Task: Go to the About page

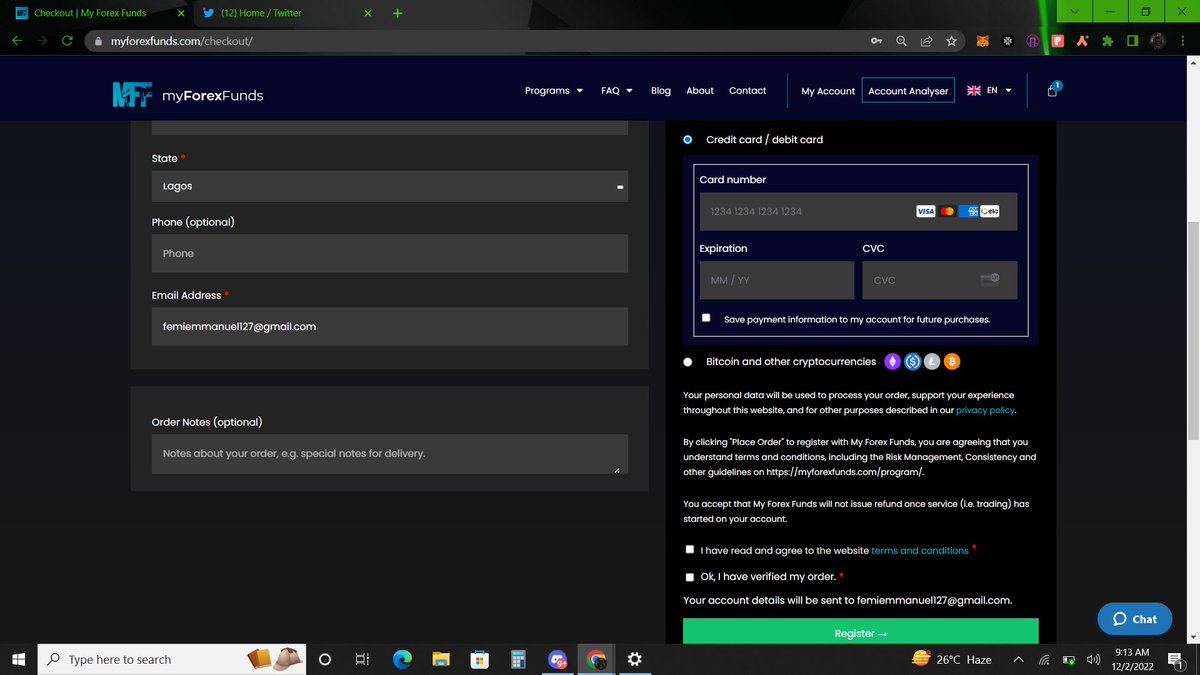Action: pos(700,91)
